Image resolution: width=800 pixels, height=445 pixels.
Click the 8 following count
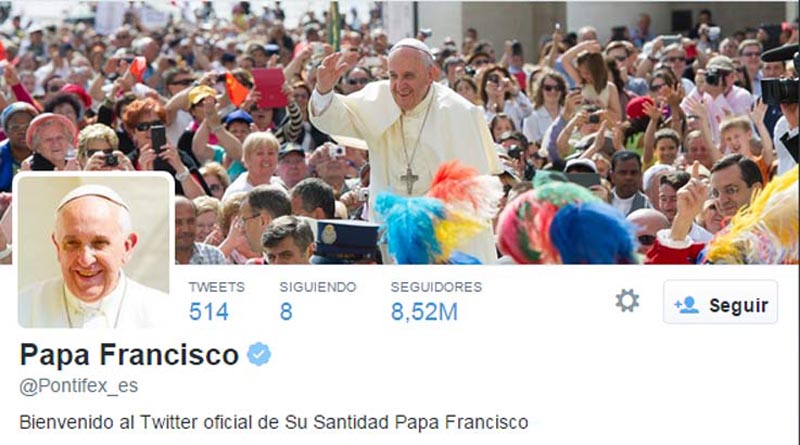(x=286, y=311)
